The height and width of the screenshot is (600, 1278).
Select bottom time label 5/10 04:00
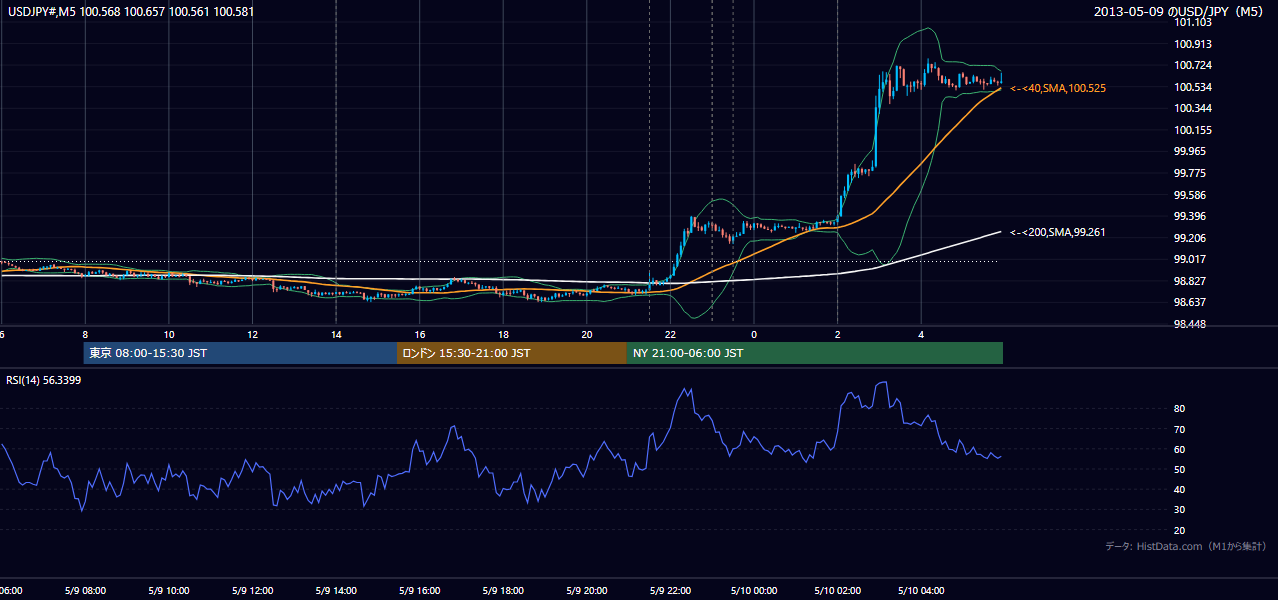point(921,590)
